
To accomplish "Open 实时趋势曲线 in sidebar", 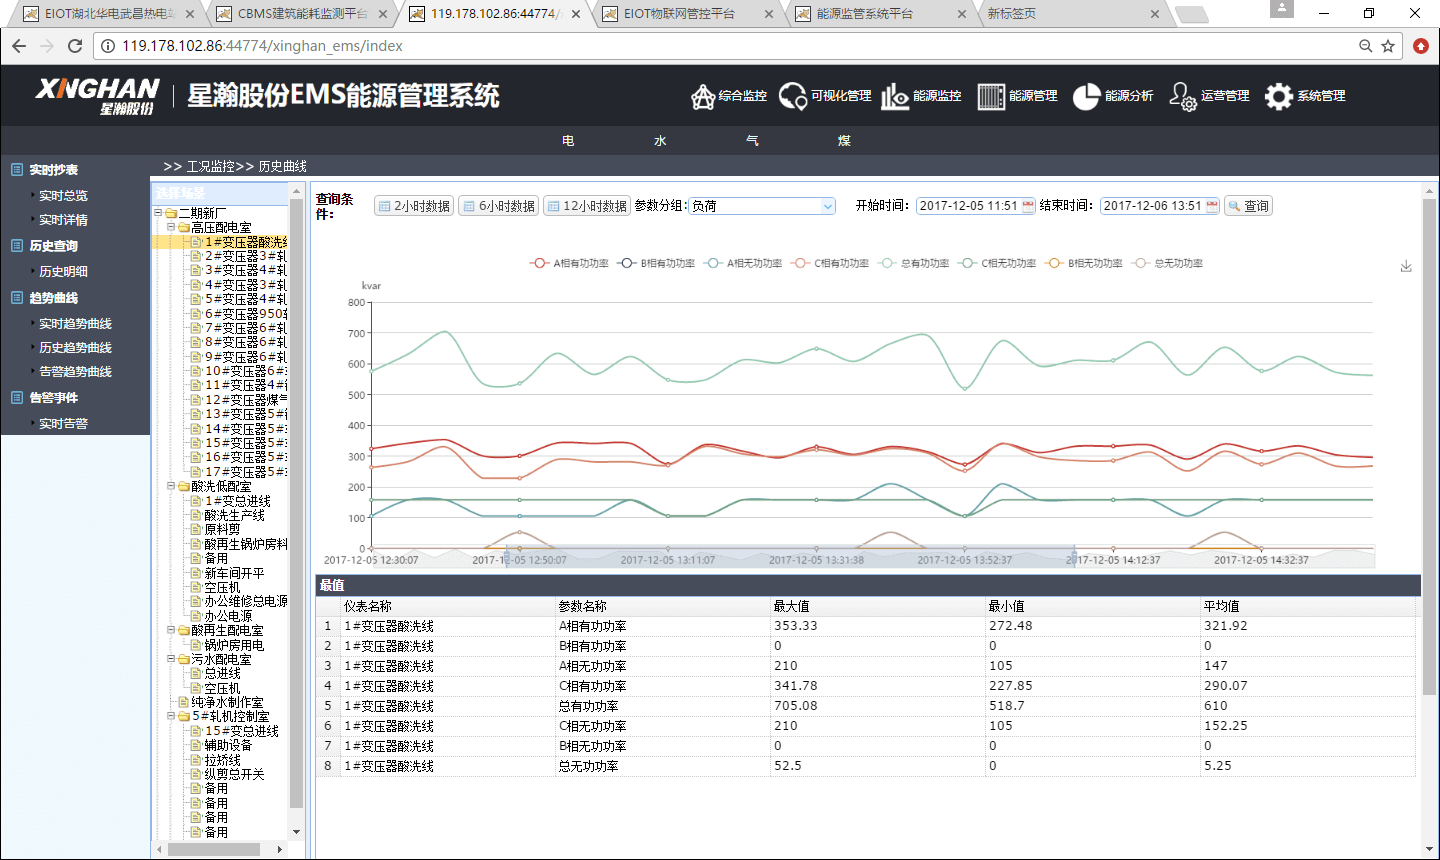I will pyautogui.click(x=75, y=324).
